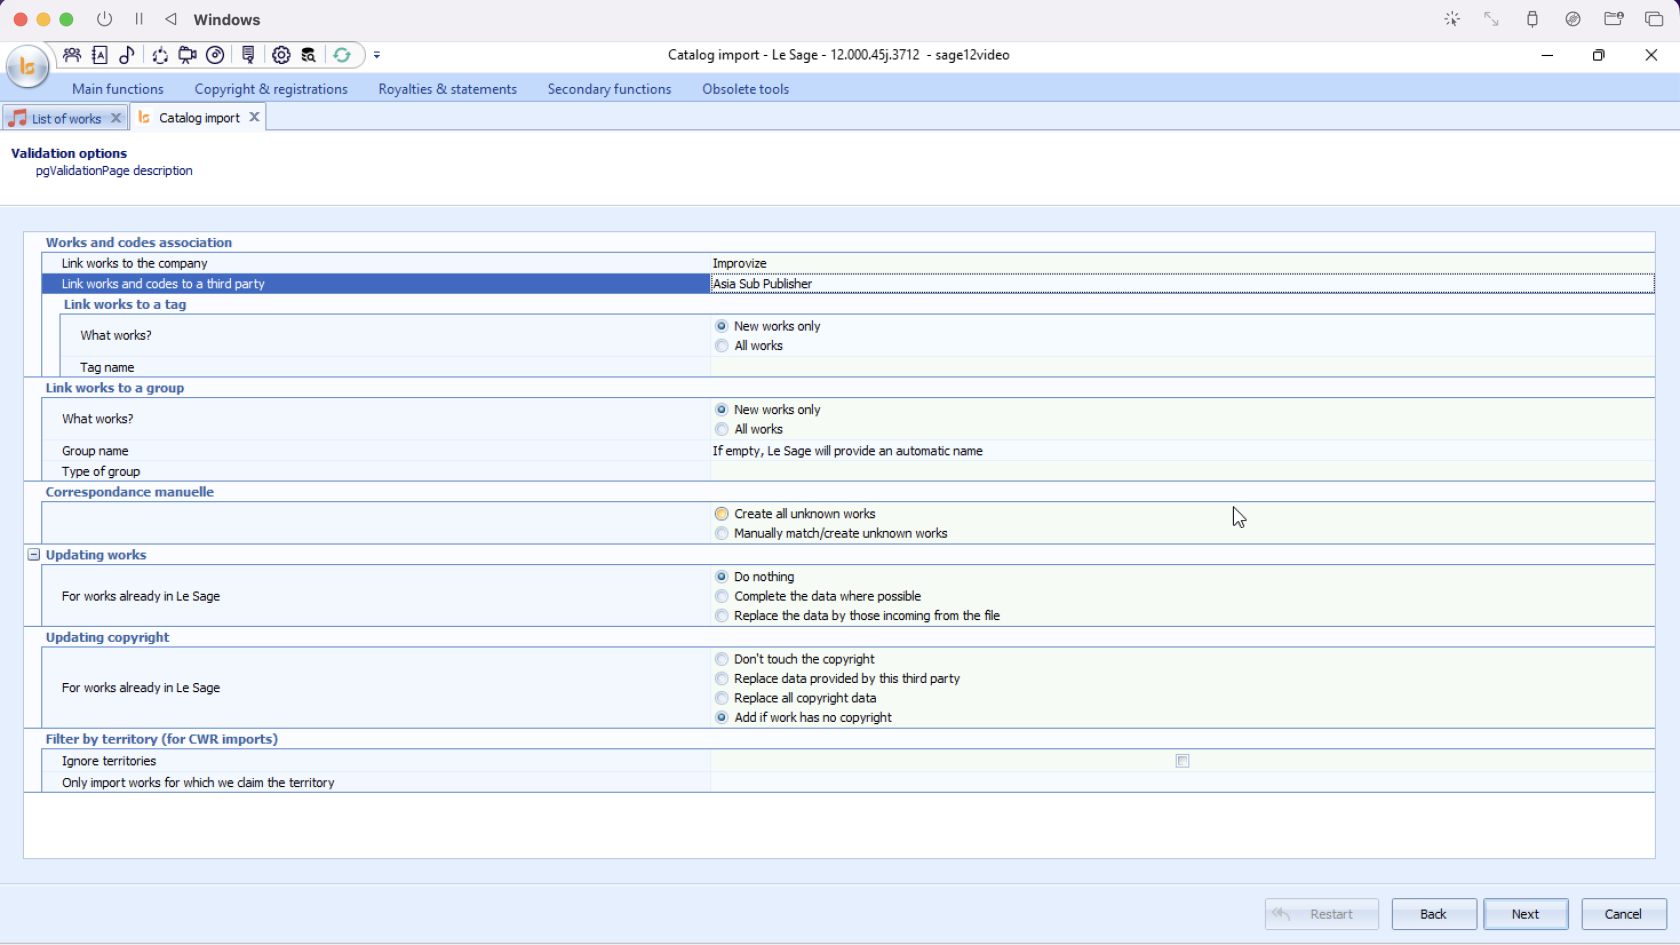Click the Back button
The width and height of the screenshot is (1680, 945).
[x=1433, y=914]
